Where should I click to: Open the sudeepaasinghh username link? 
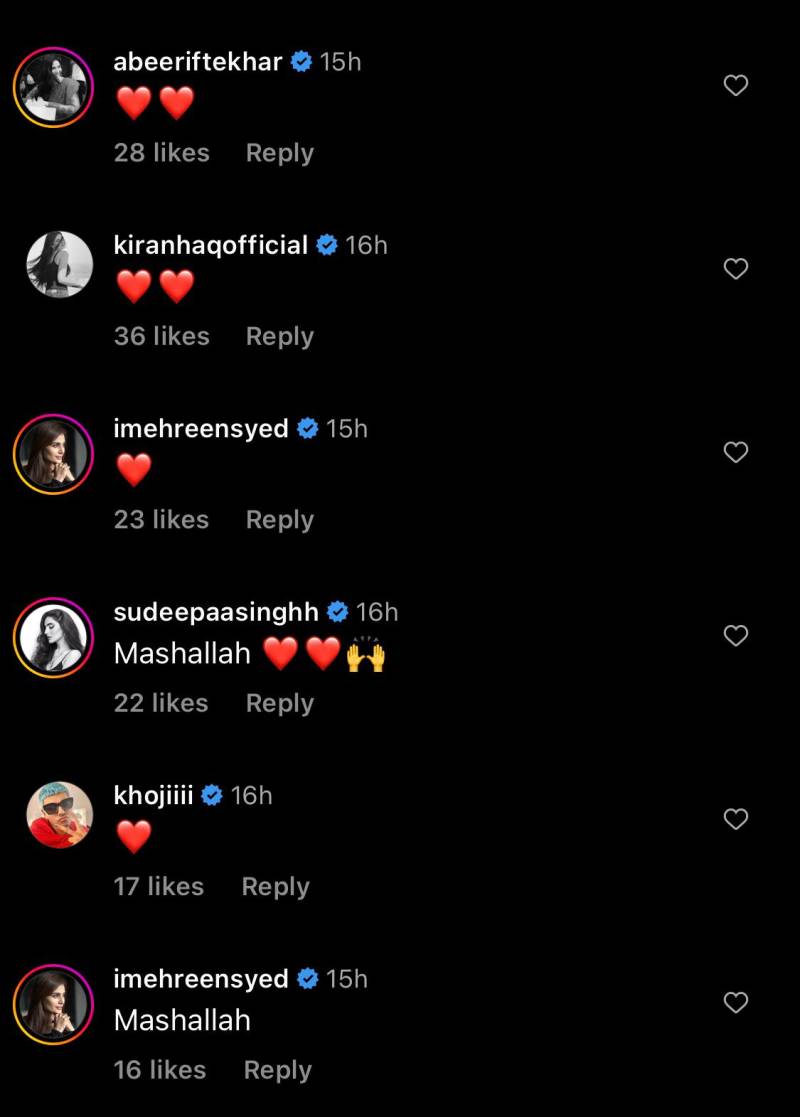[216, 612]
